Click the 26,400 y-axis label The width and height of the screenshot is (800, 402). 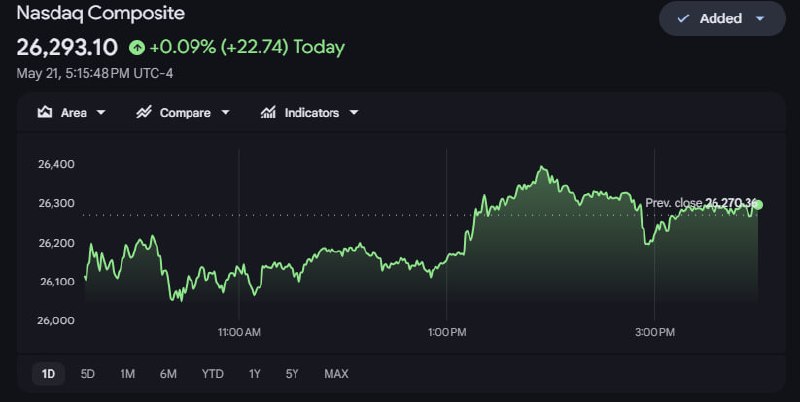pos(56,164)
